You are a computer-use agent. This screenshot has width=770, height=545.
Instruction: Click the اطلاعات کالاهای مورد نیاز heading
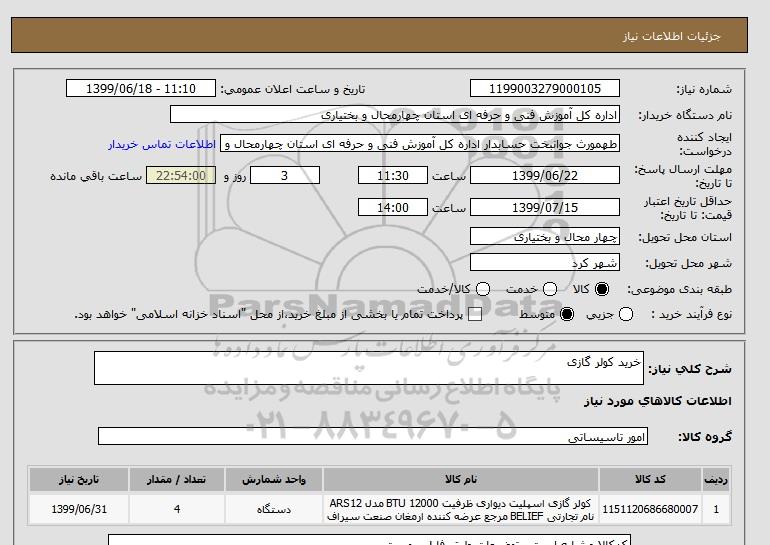[x=658, y=401]
